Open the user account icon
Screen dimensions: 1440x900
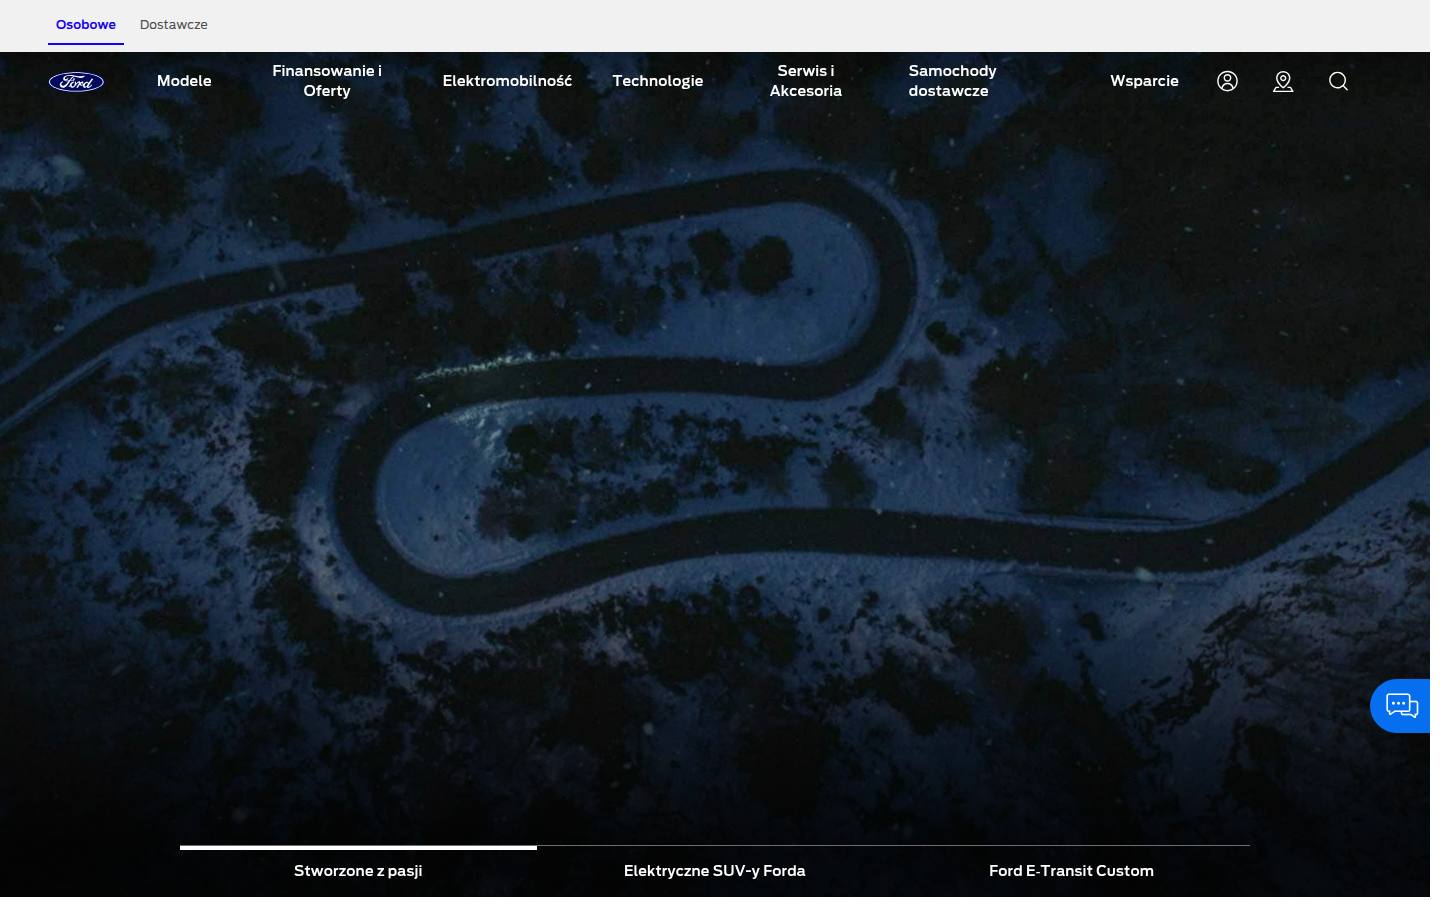pyautogui.click(x=1227, y=81)
